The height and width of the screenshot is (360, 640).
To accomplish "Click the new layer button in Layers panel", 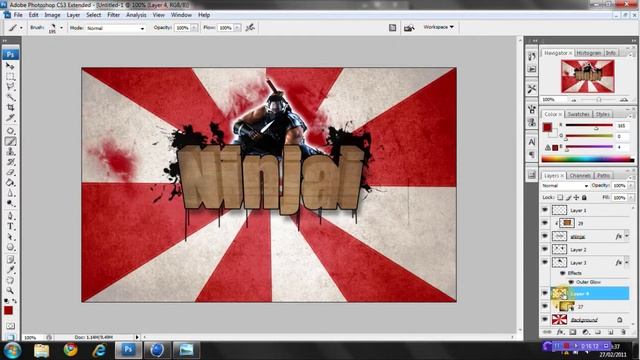I will 610,332.
